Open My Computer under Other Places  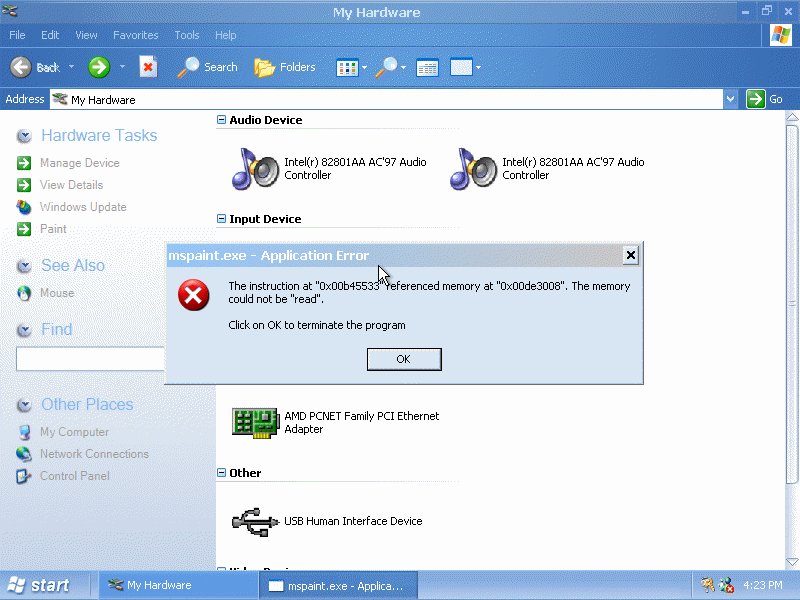pos(74,432)
